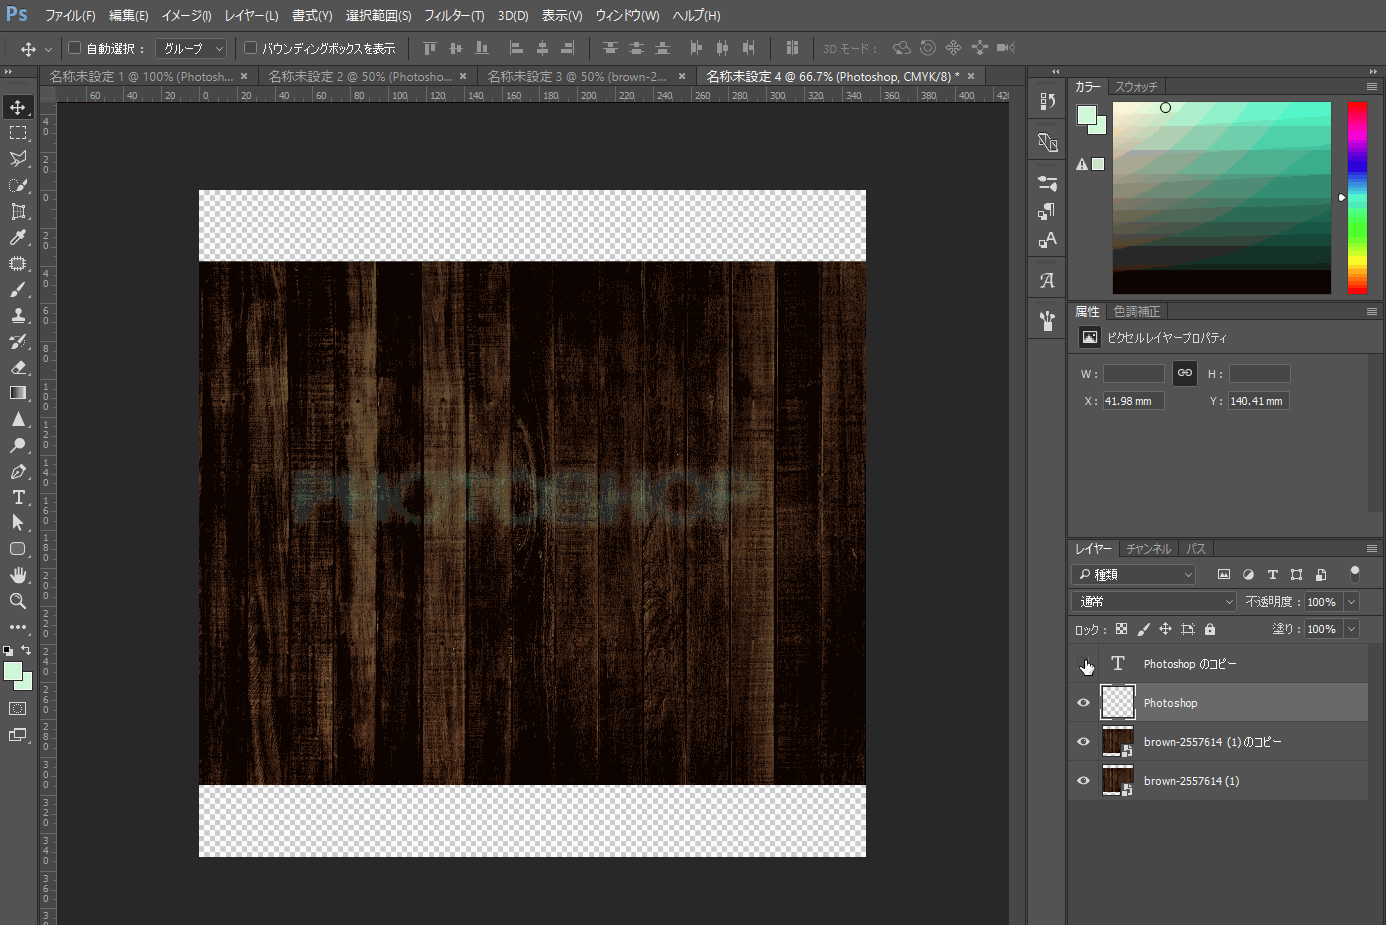This screenshot has height=925, width=1386.
Task: Select the Polygonal Lasso tool
Action: pos(18,159)
